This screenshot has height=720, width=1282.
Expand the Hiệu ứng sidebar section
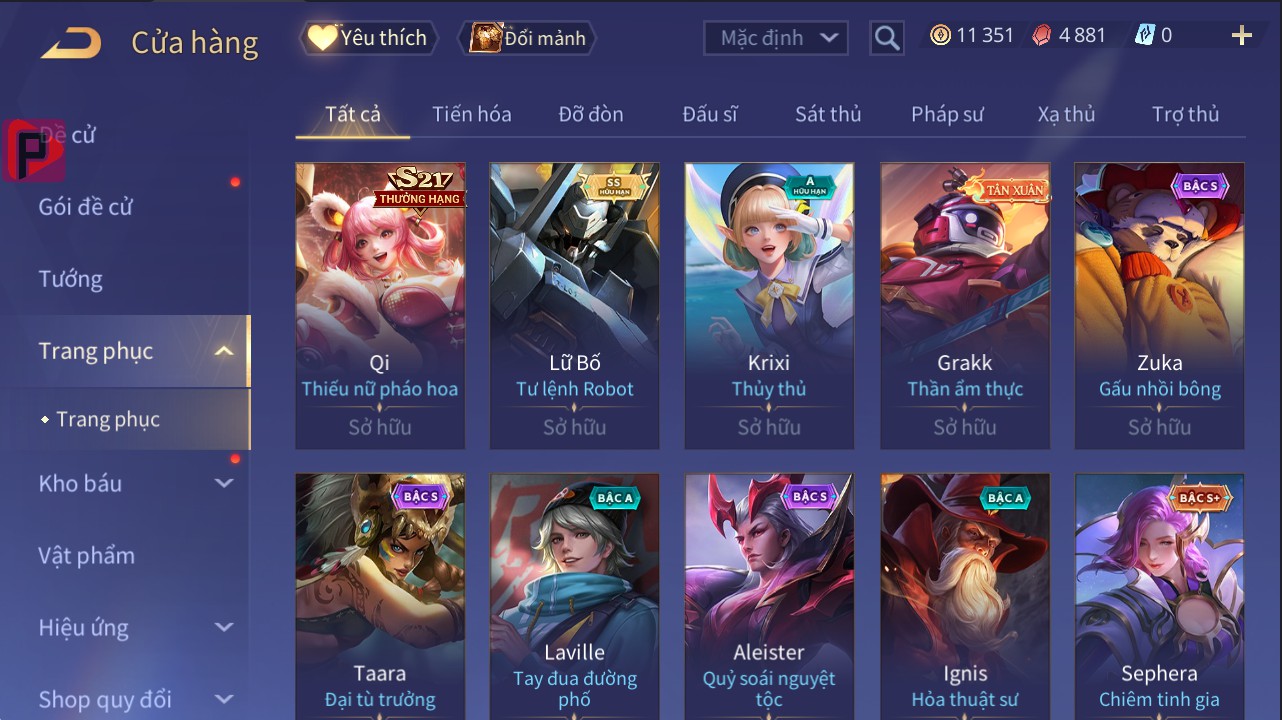point(224,628)
